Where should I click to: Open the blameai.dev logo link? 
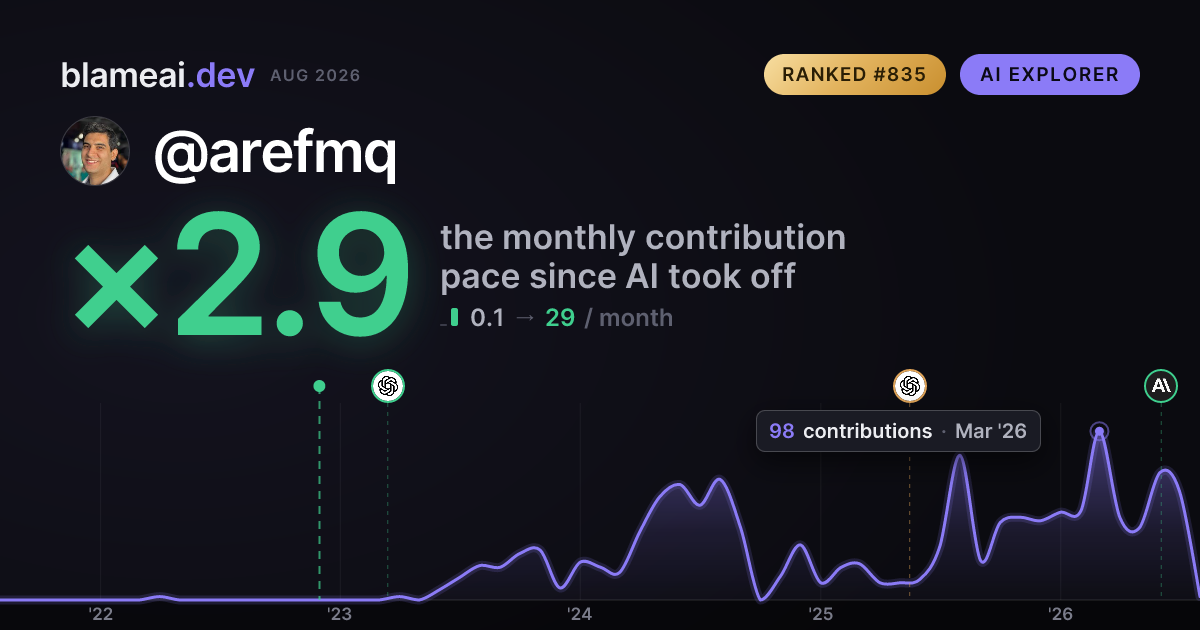click(158, 75)
